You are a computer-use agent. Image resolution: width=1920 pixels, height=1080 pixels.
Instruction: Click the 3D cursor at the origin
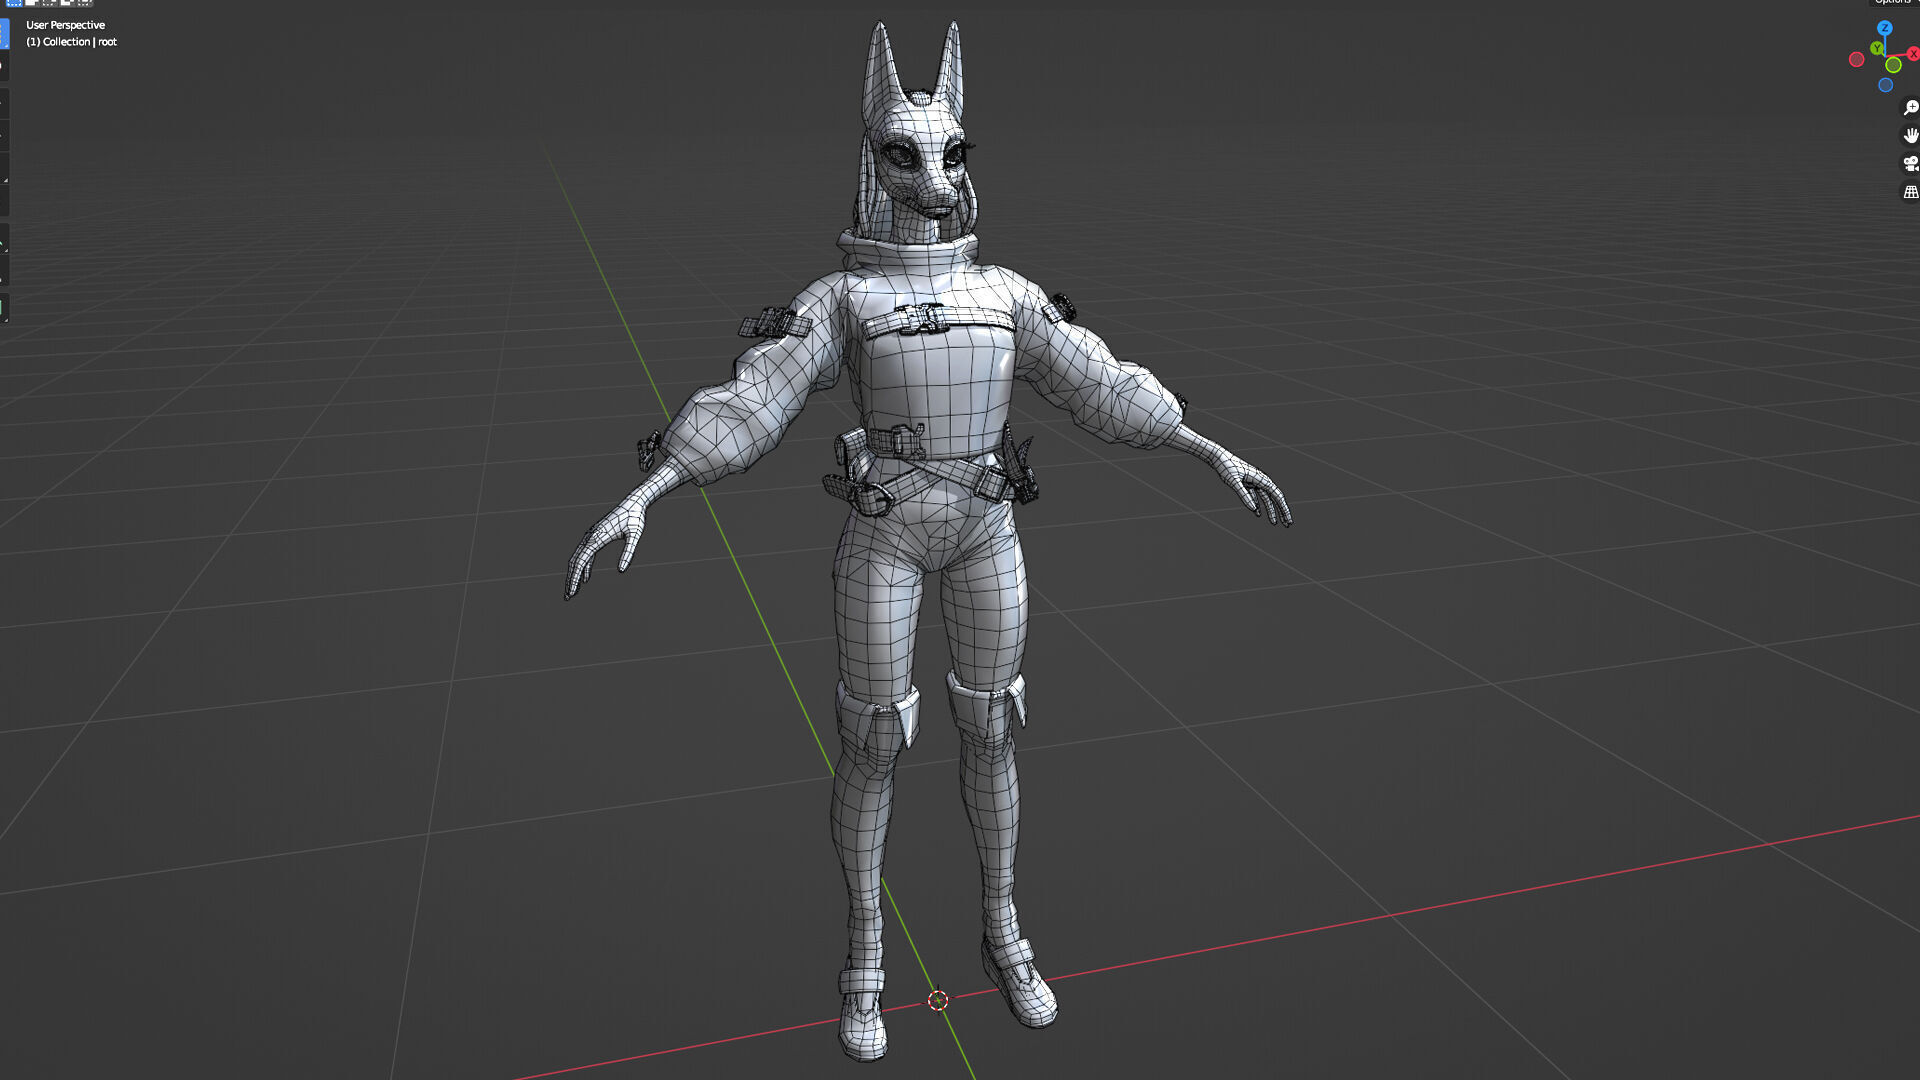[938, 1000]
